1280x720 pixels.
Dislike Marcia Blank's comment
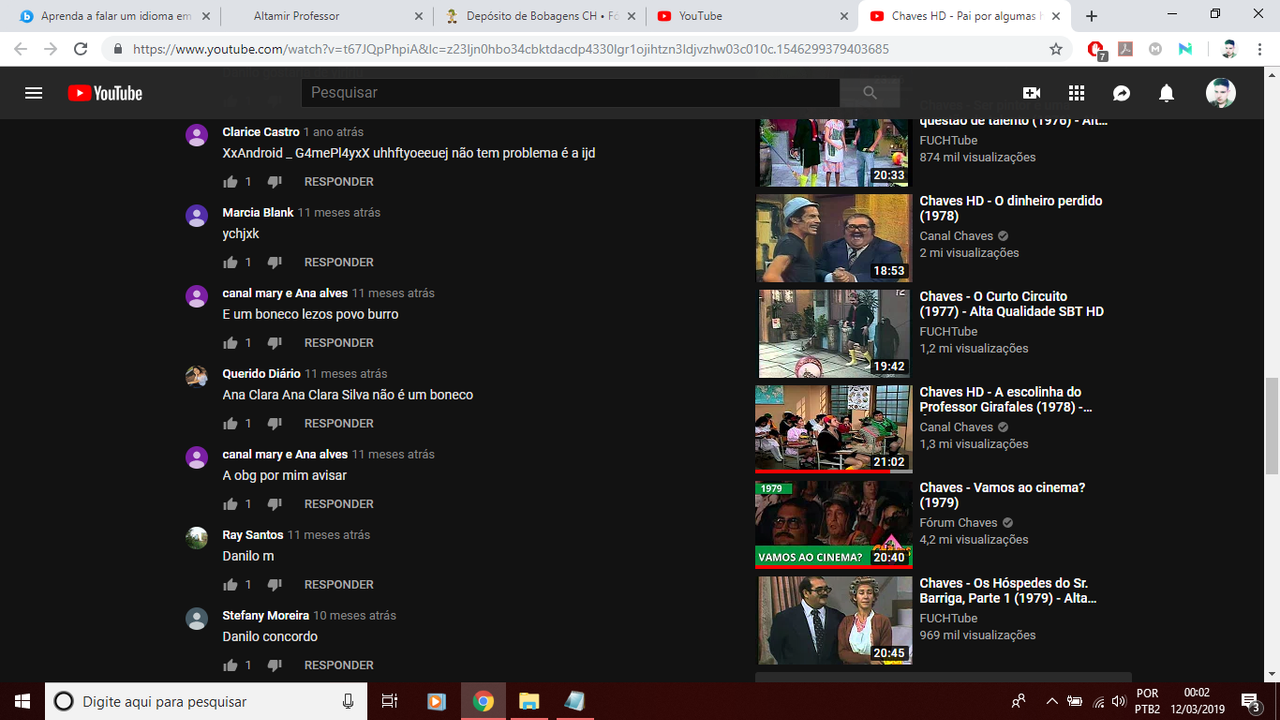tap(275, 262)
